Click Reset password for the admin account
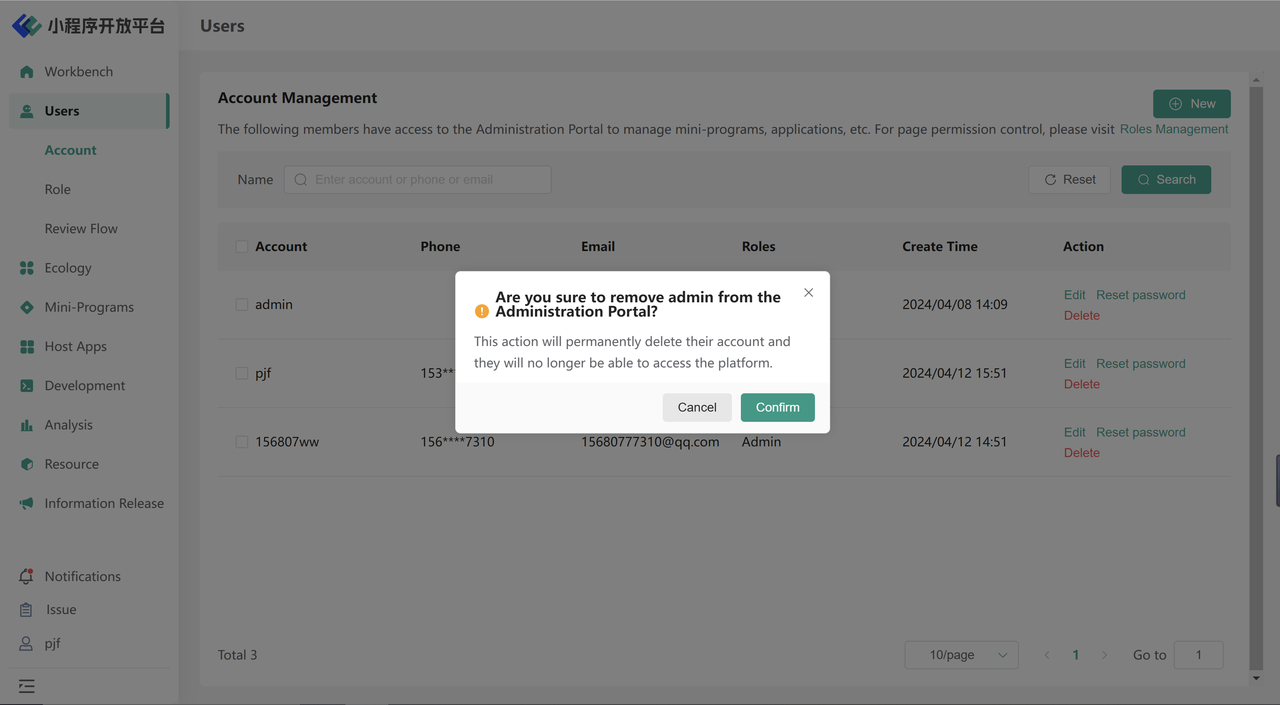 pos(1141,295)
